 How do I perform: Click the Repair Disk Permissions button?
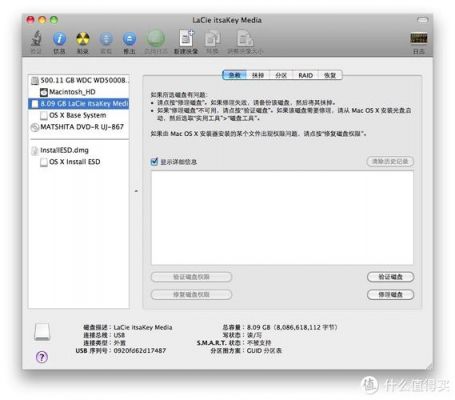191,294
